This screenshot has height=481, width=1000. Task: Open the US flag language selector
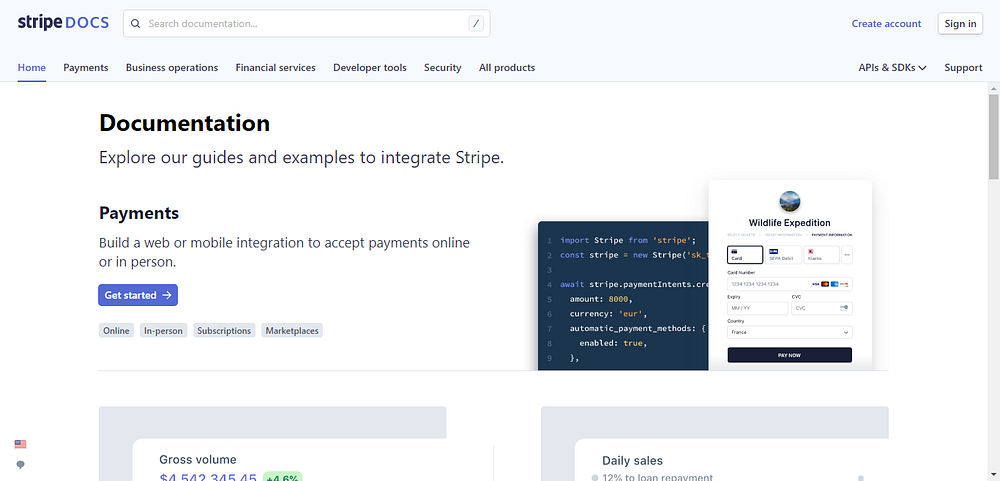[x=20, y=444]
